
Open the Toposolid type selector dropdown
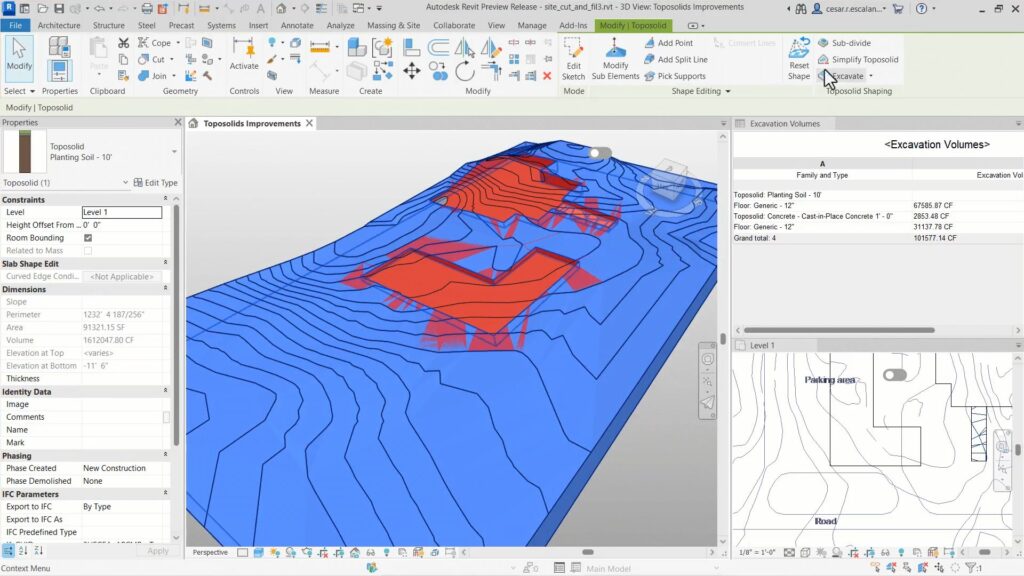click(175, 152)
